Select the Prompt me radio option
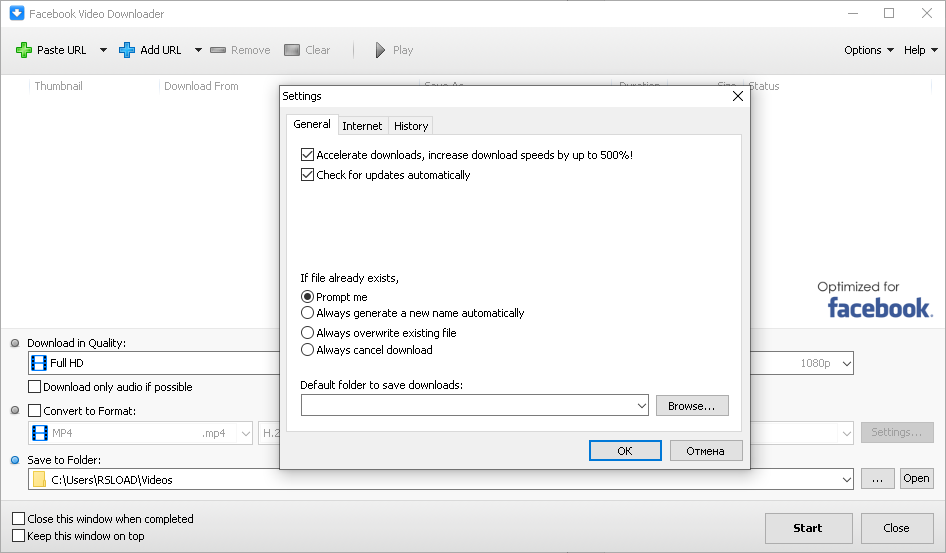 tap(307, 297)
